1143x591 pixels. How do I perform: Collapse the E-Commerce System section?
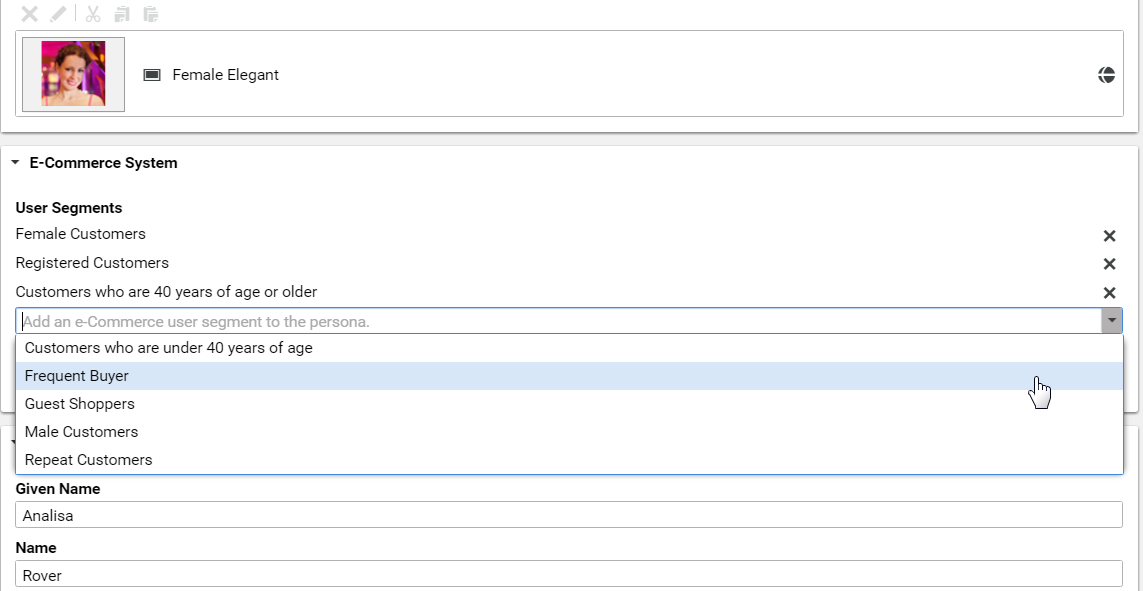click(x=15, y=162)
